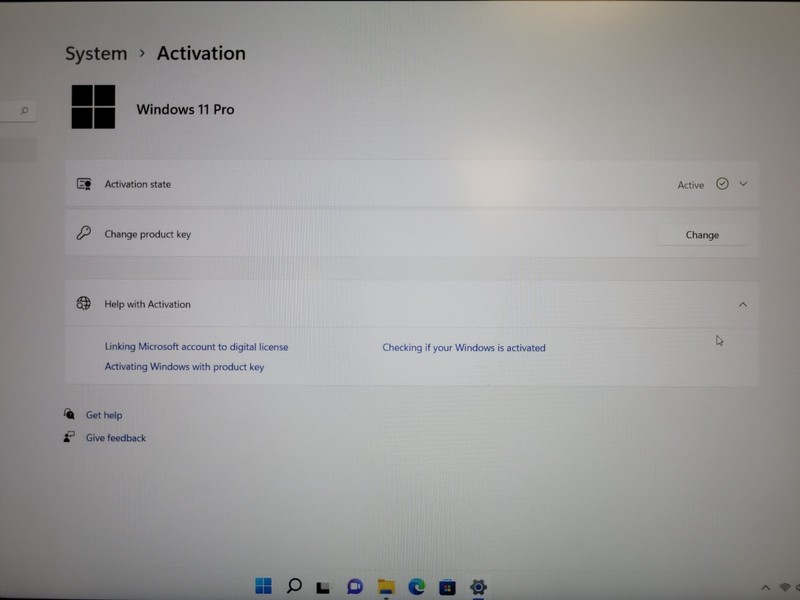This screenshot has width=800, height=600.
Task: Collapse the Help with Activation section
Action: (743, 305)
